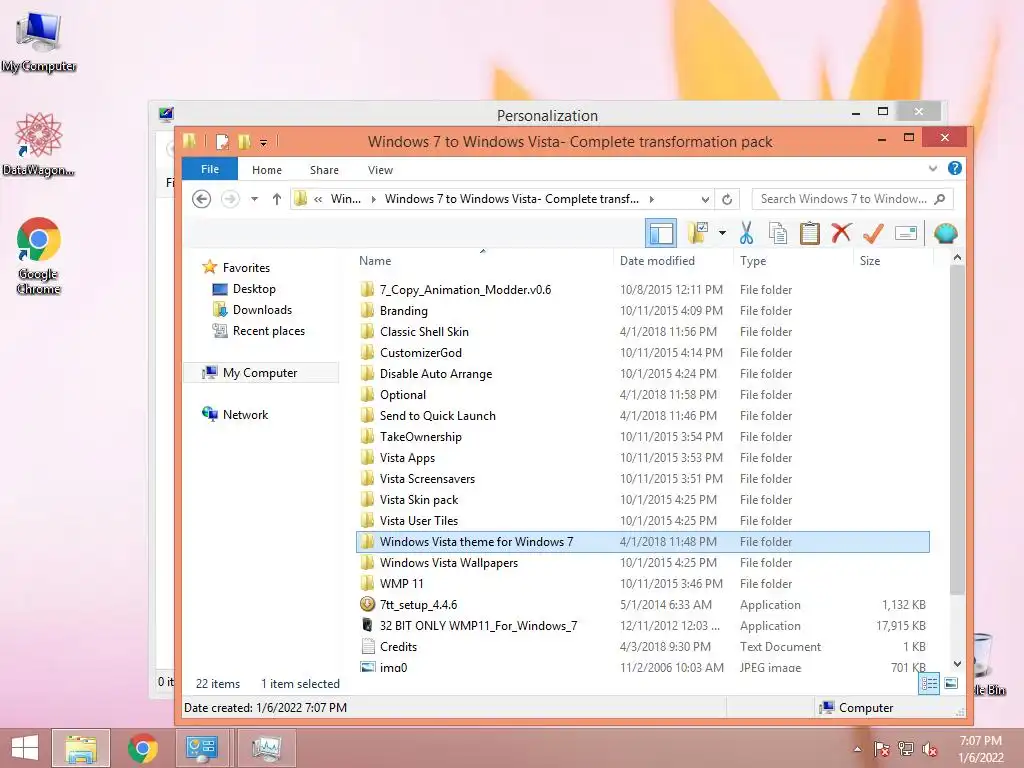Launch Google Chrome from the taskbar

(x=142, y=748)
